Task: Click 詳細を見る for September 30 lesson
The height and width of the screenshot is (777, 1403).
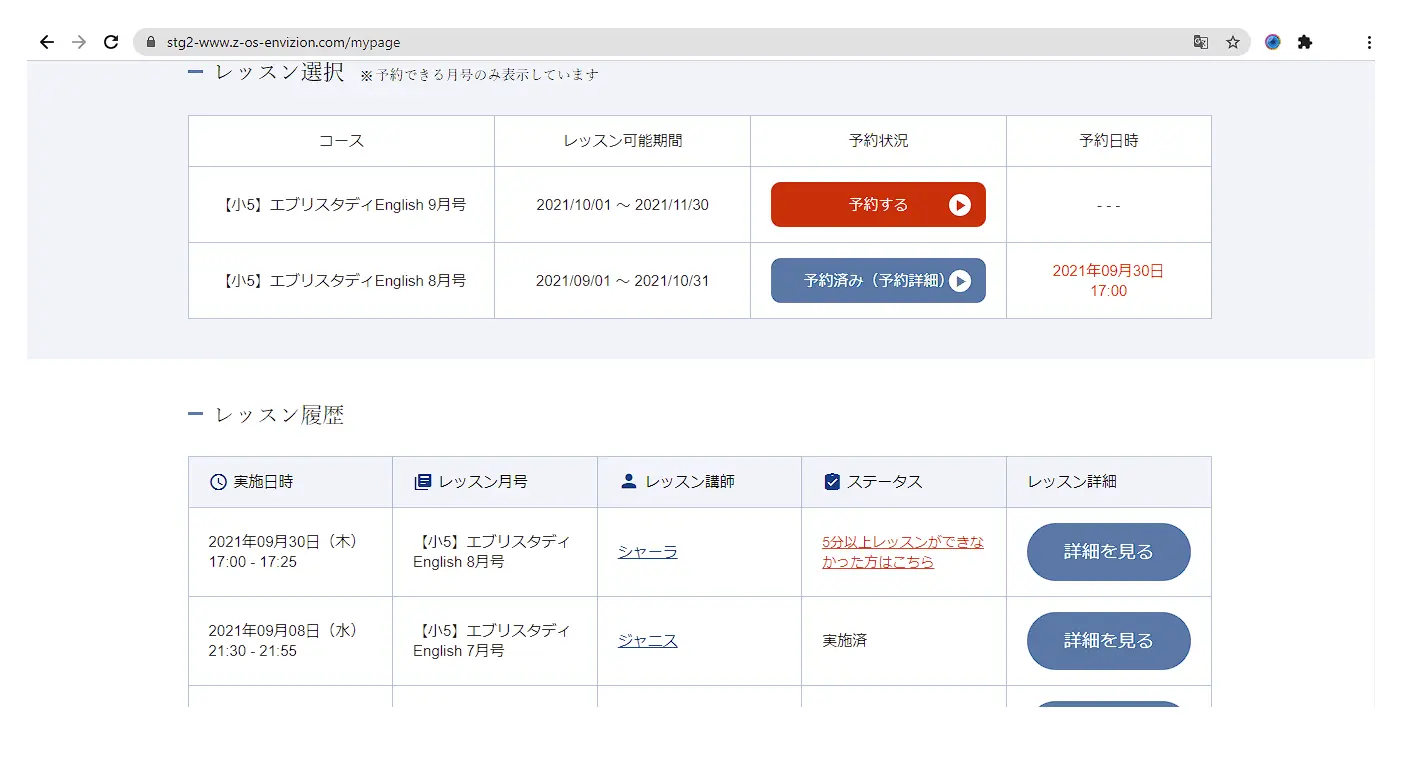Action: click(x=1108, y=552)
